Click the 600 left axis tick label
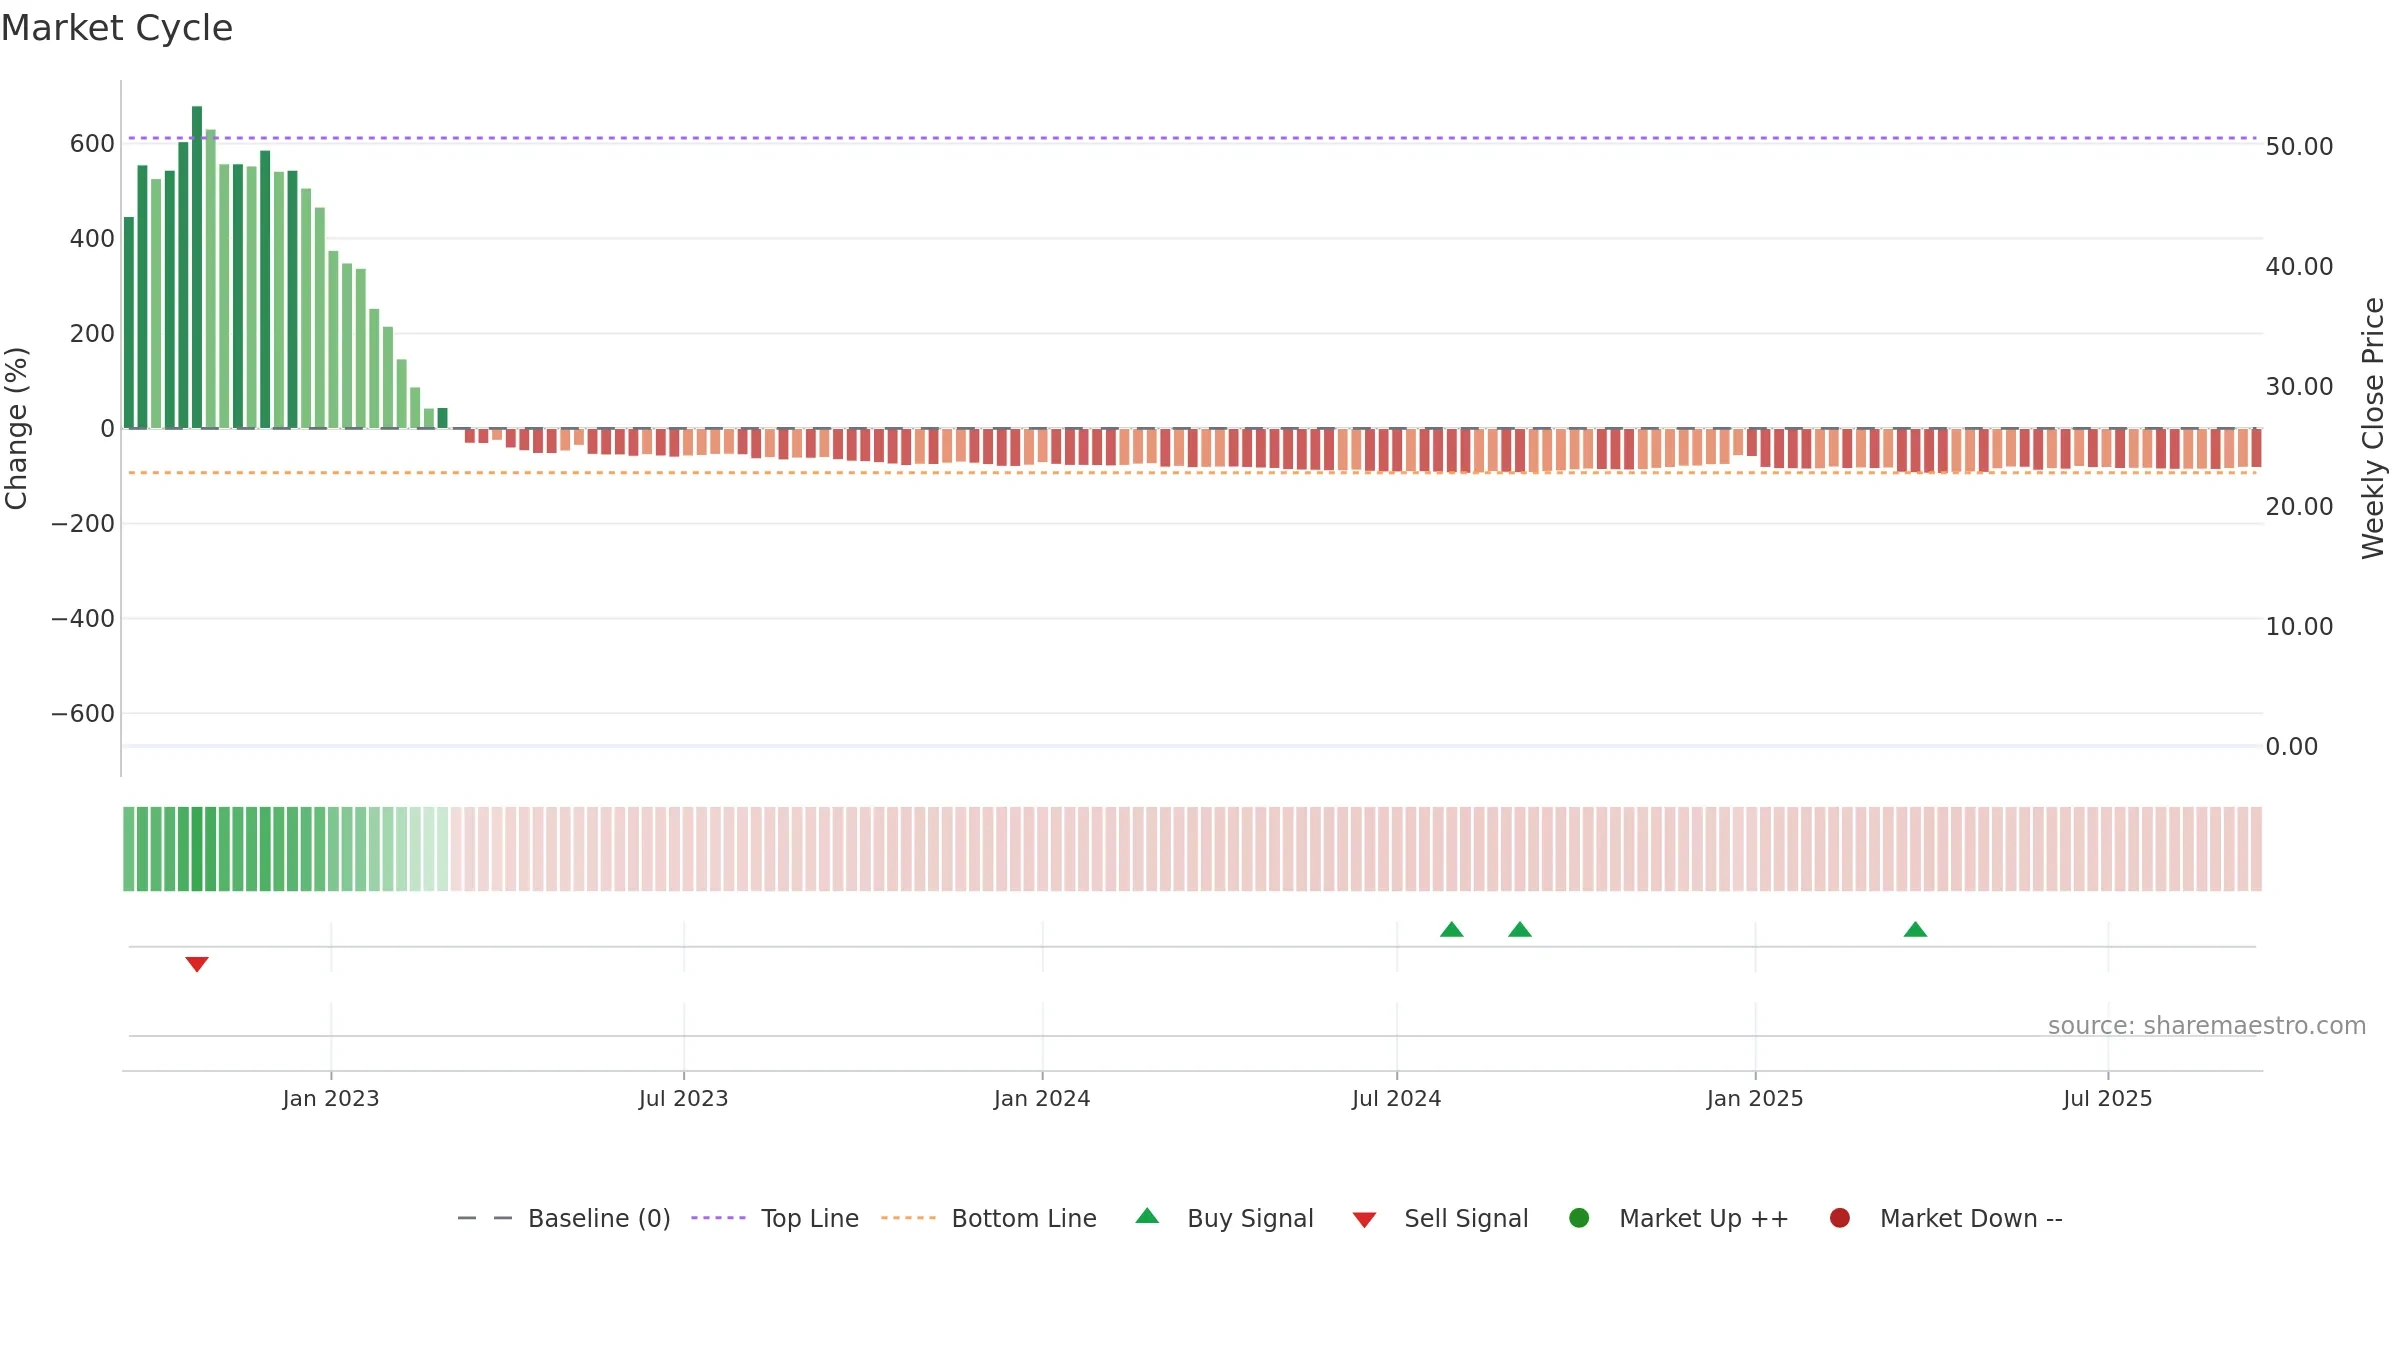 point(92,143)
